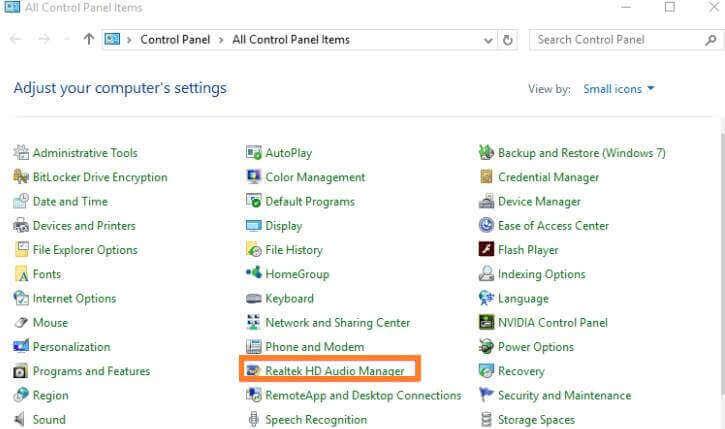725x429 pixels.
Task: Click the Security and Maintenance flag icon
Action: (486, 395)
